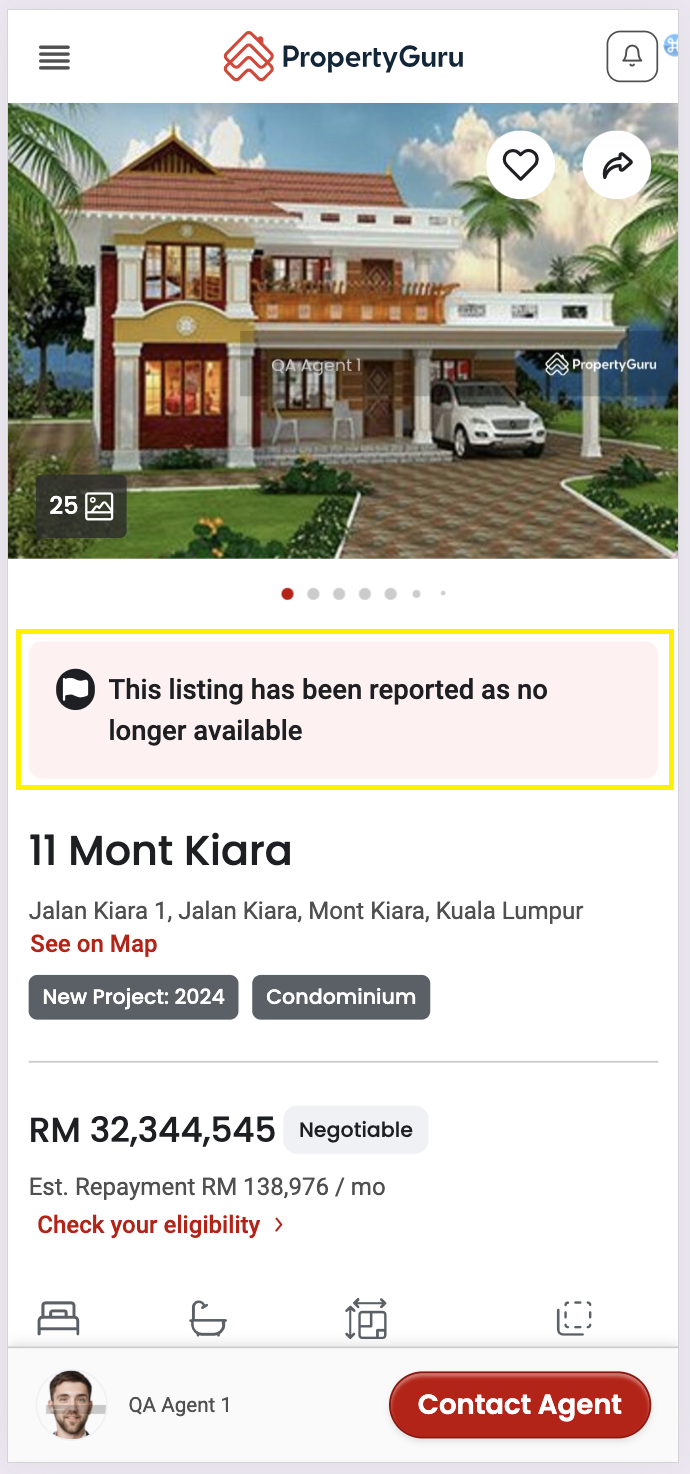Click the PropertyGuru logo

[x=344, y=57]
